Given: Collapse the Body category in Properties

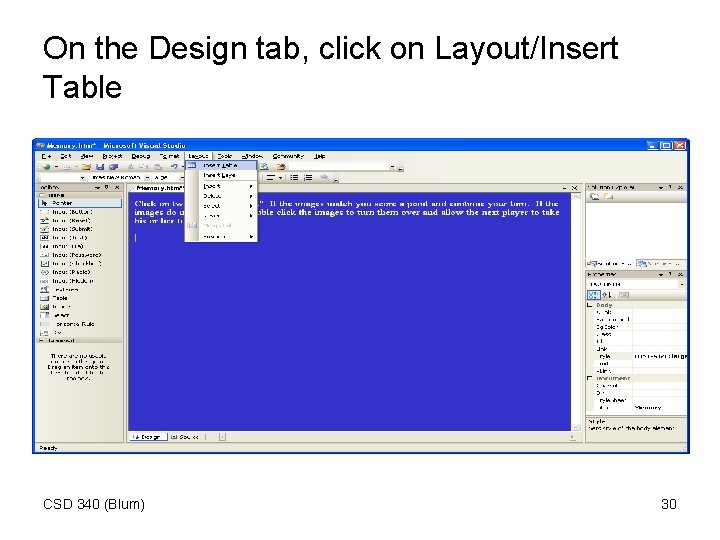Looking at the screenshot, I should click(590, 305).
